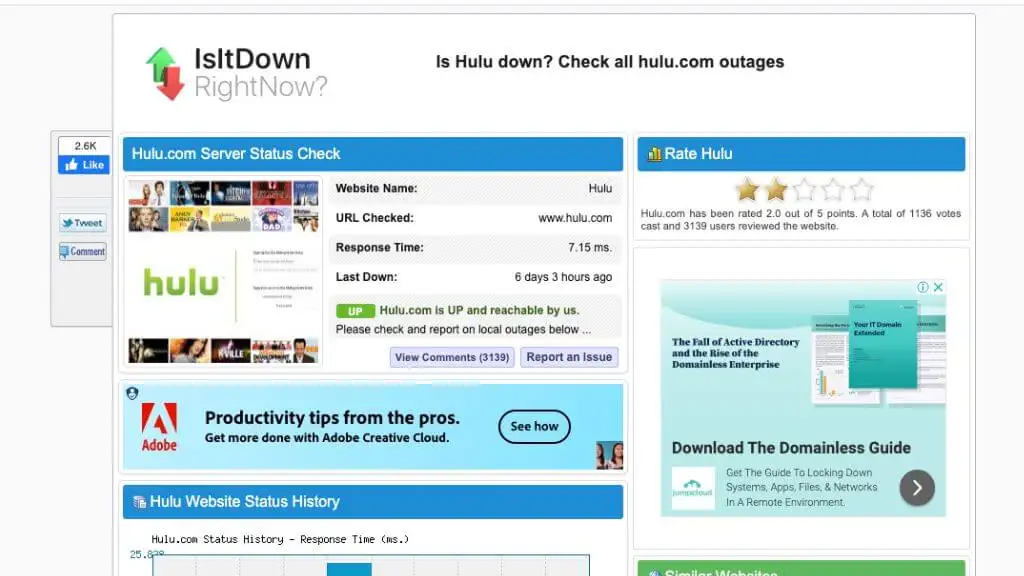This screenshot has width=1024, height=576.
Task: Close the Domainless Guide ad
Action: point(938,287)
